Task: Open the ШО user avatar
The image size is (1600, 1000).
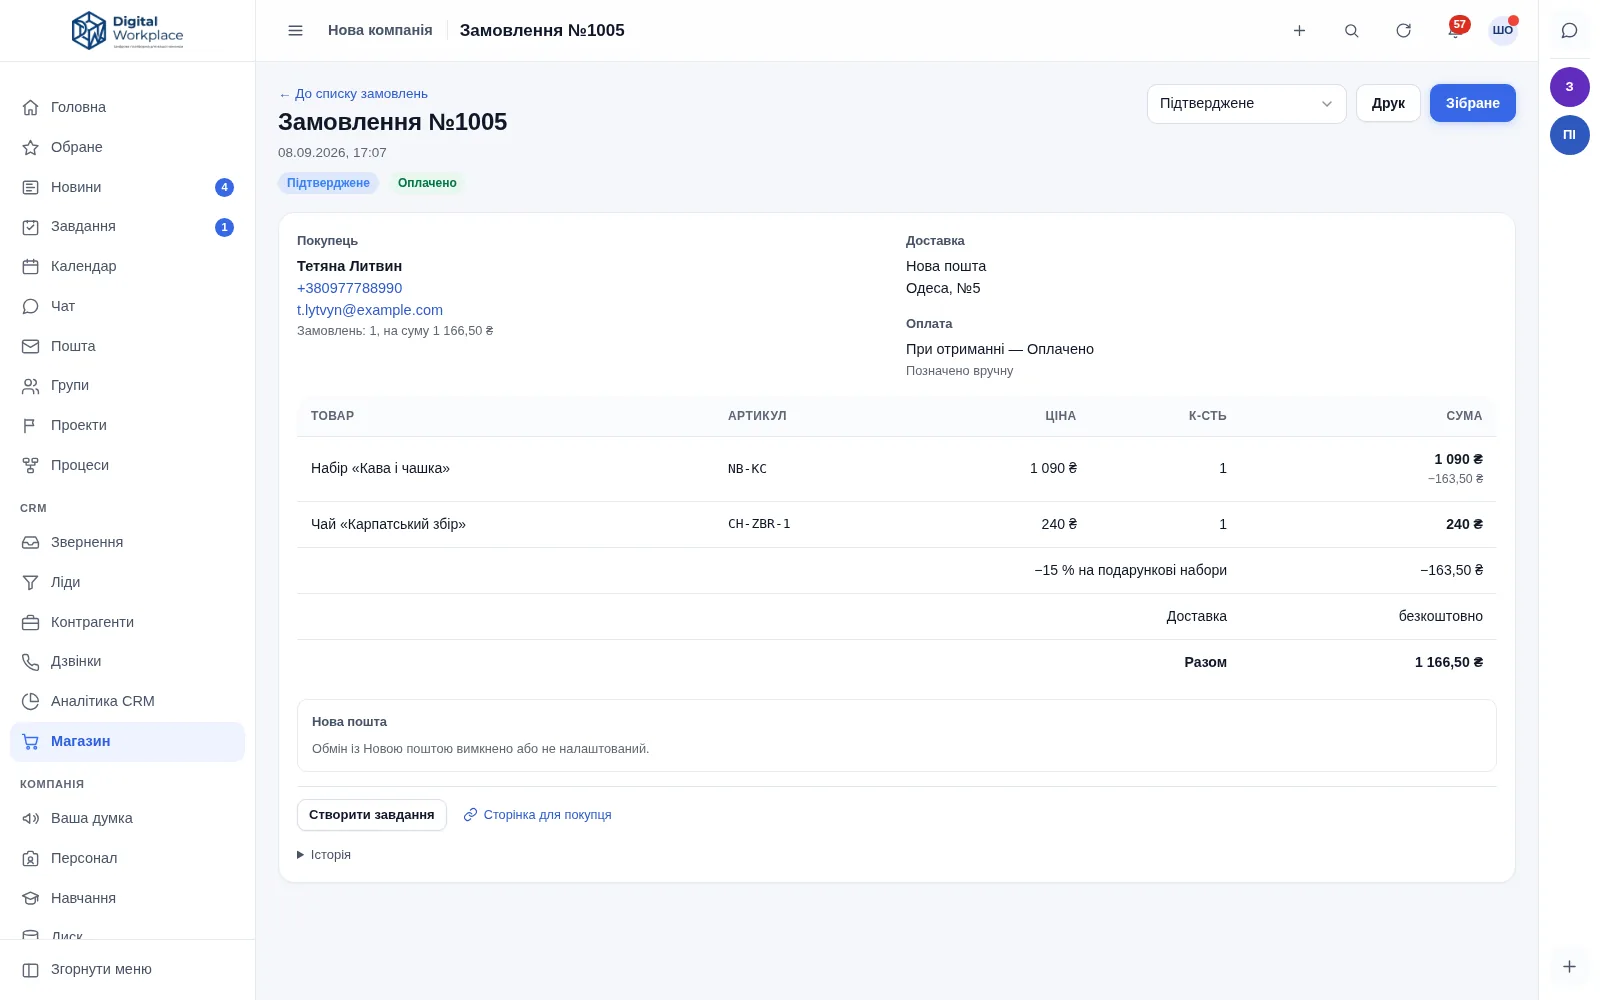Action: (x=1502, y=30)
